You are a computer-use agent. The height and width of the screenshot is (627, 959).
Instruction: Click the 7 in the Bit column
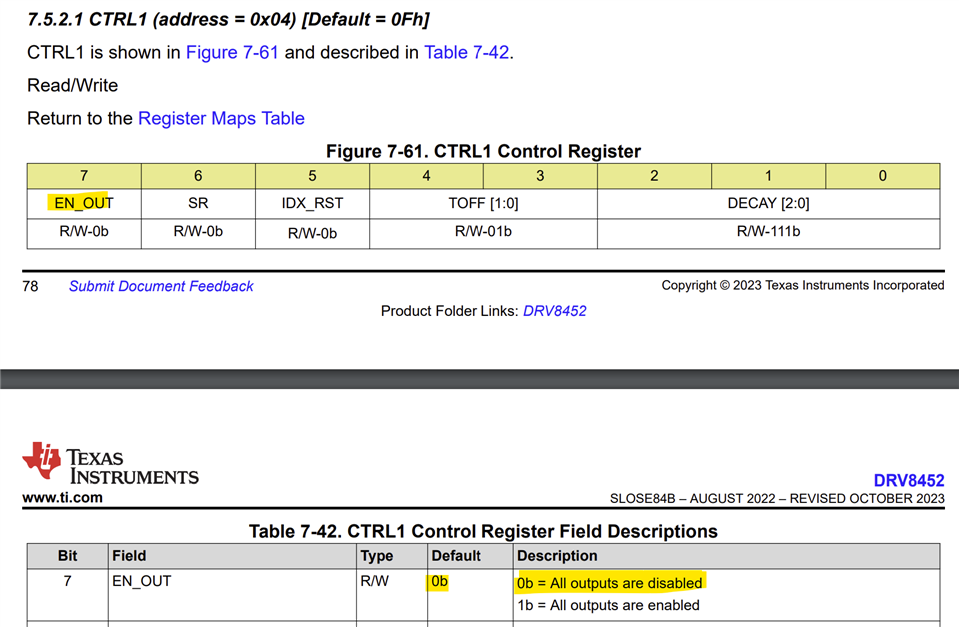click(x=67, y=581)
